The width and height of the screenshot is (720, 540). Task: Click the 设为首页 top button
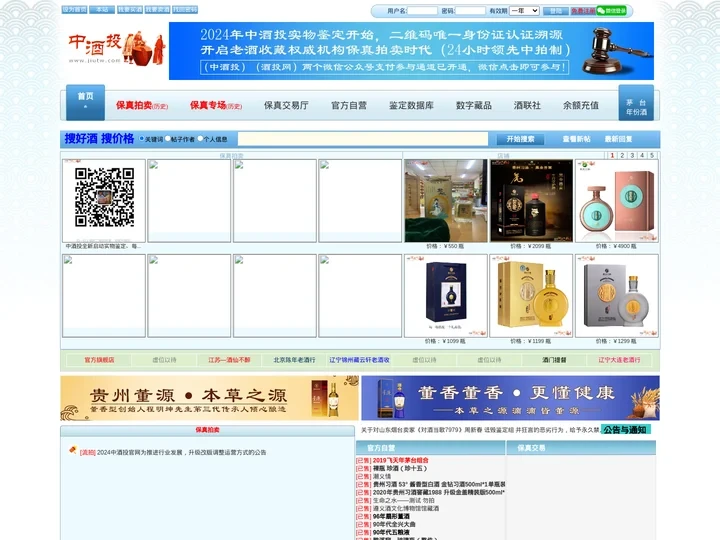(74, 10)
